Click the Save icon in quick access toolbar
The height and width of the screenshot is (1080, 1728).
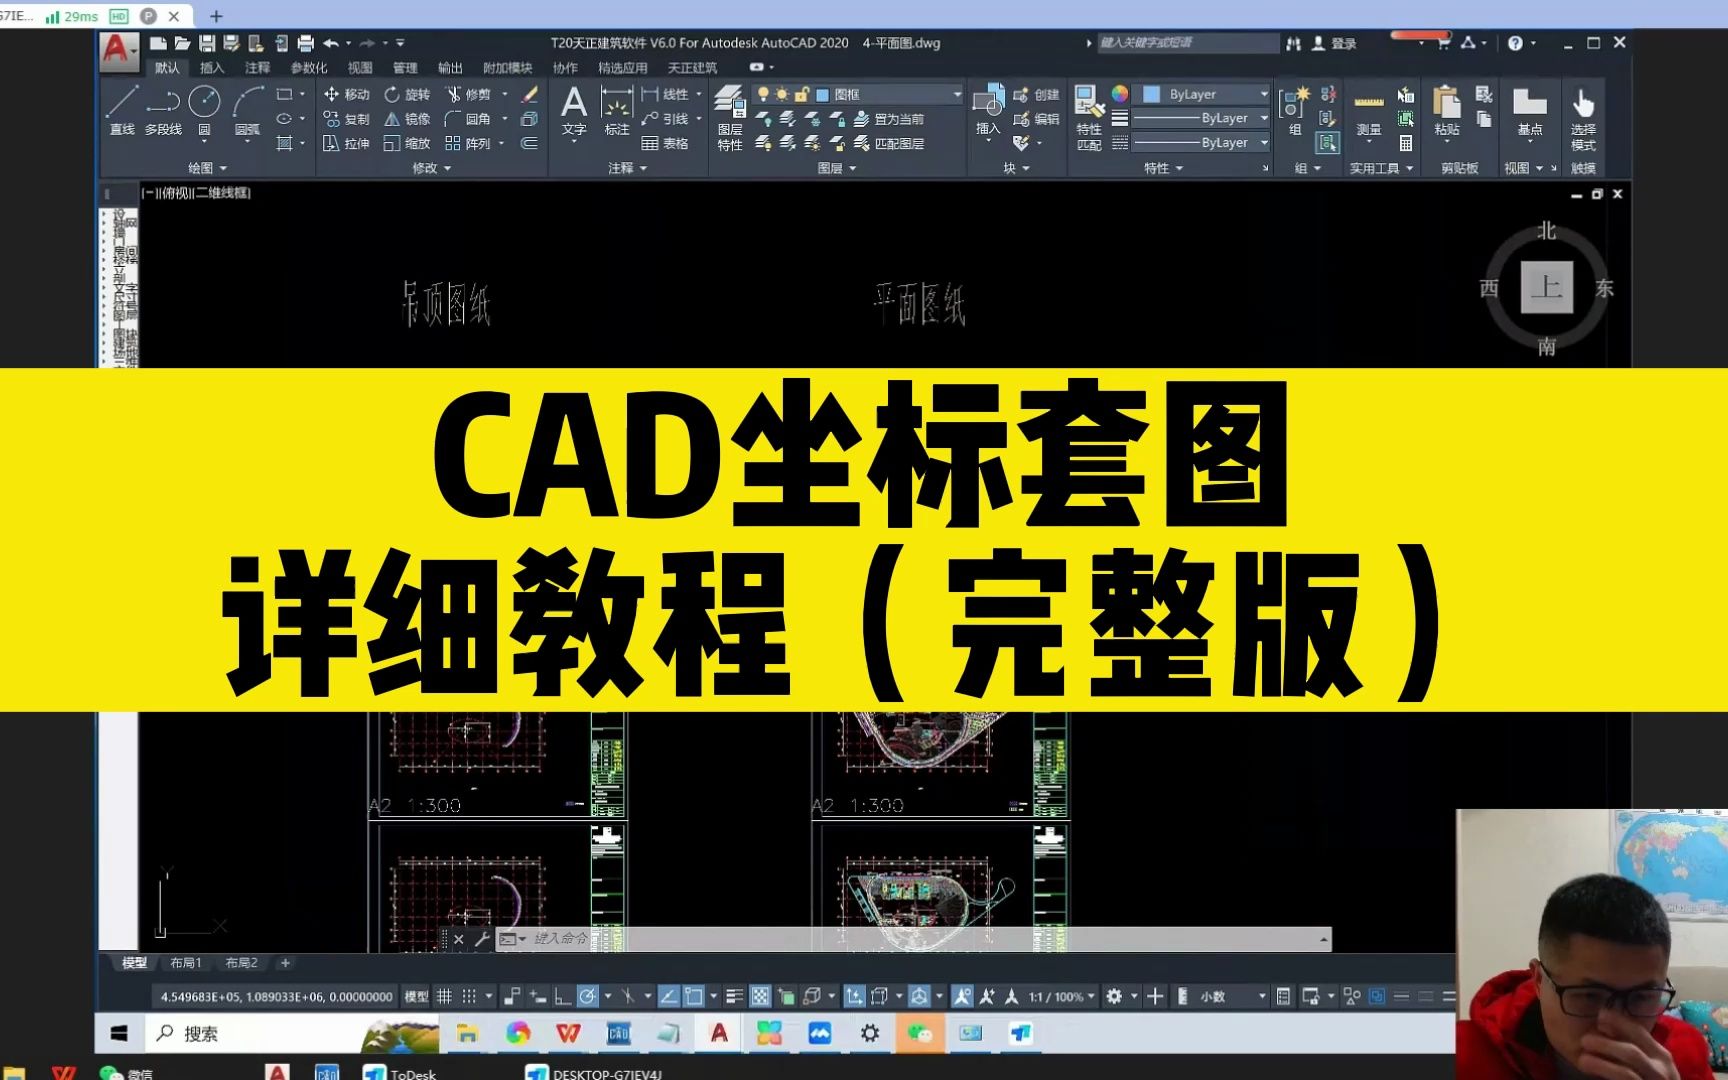207,43
